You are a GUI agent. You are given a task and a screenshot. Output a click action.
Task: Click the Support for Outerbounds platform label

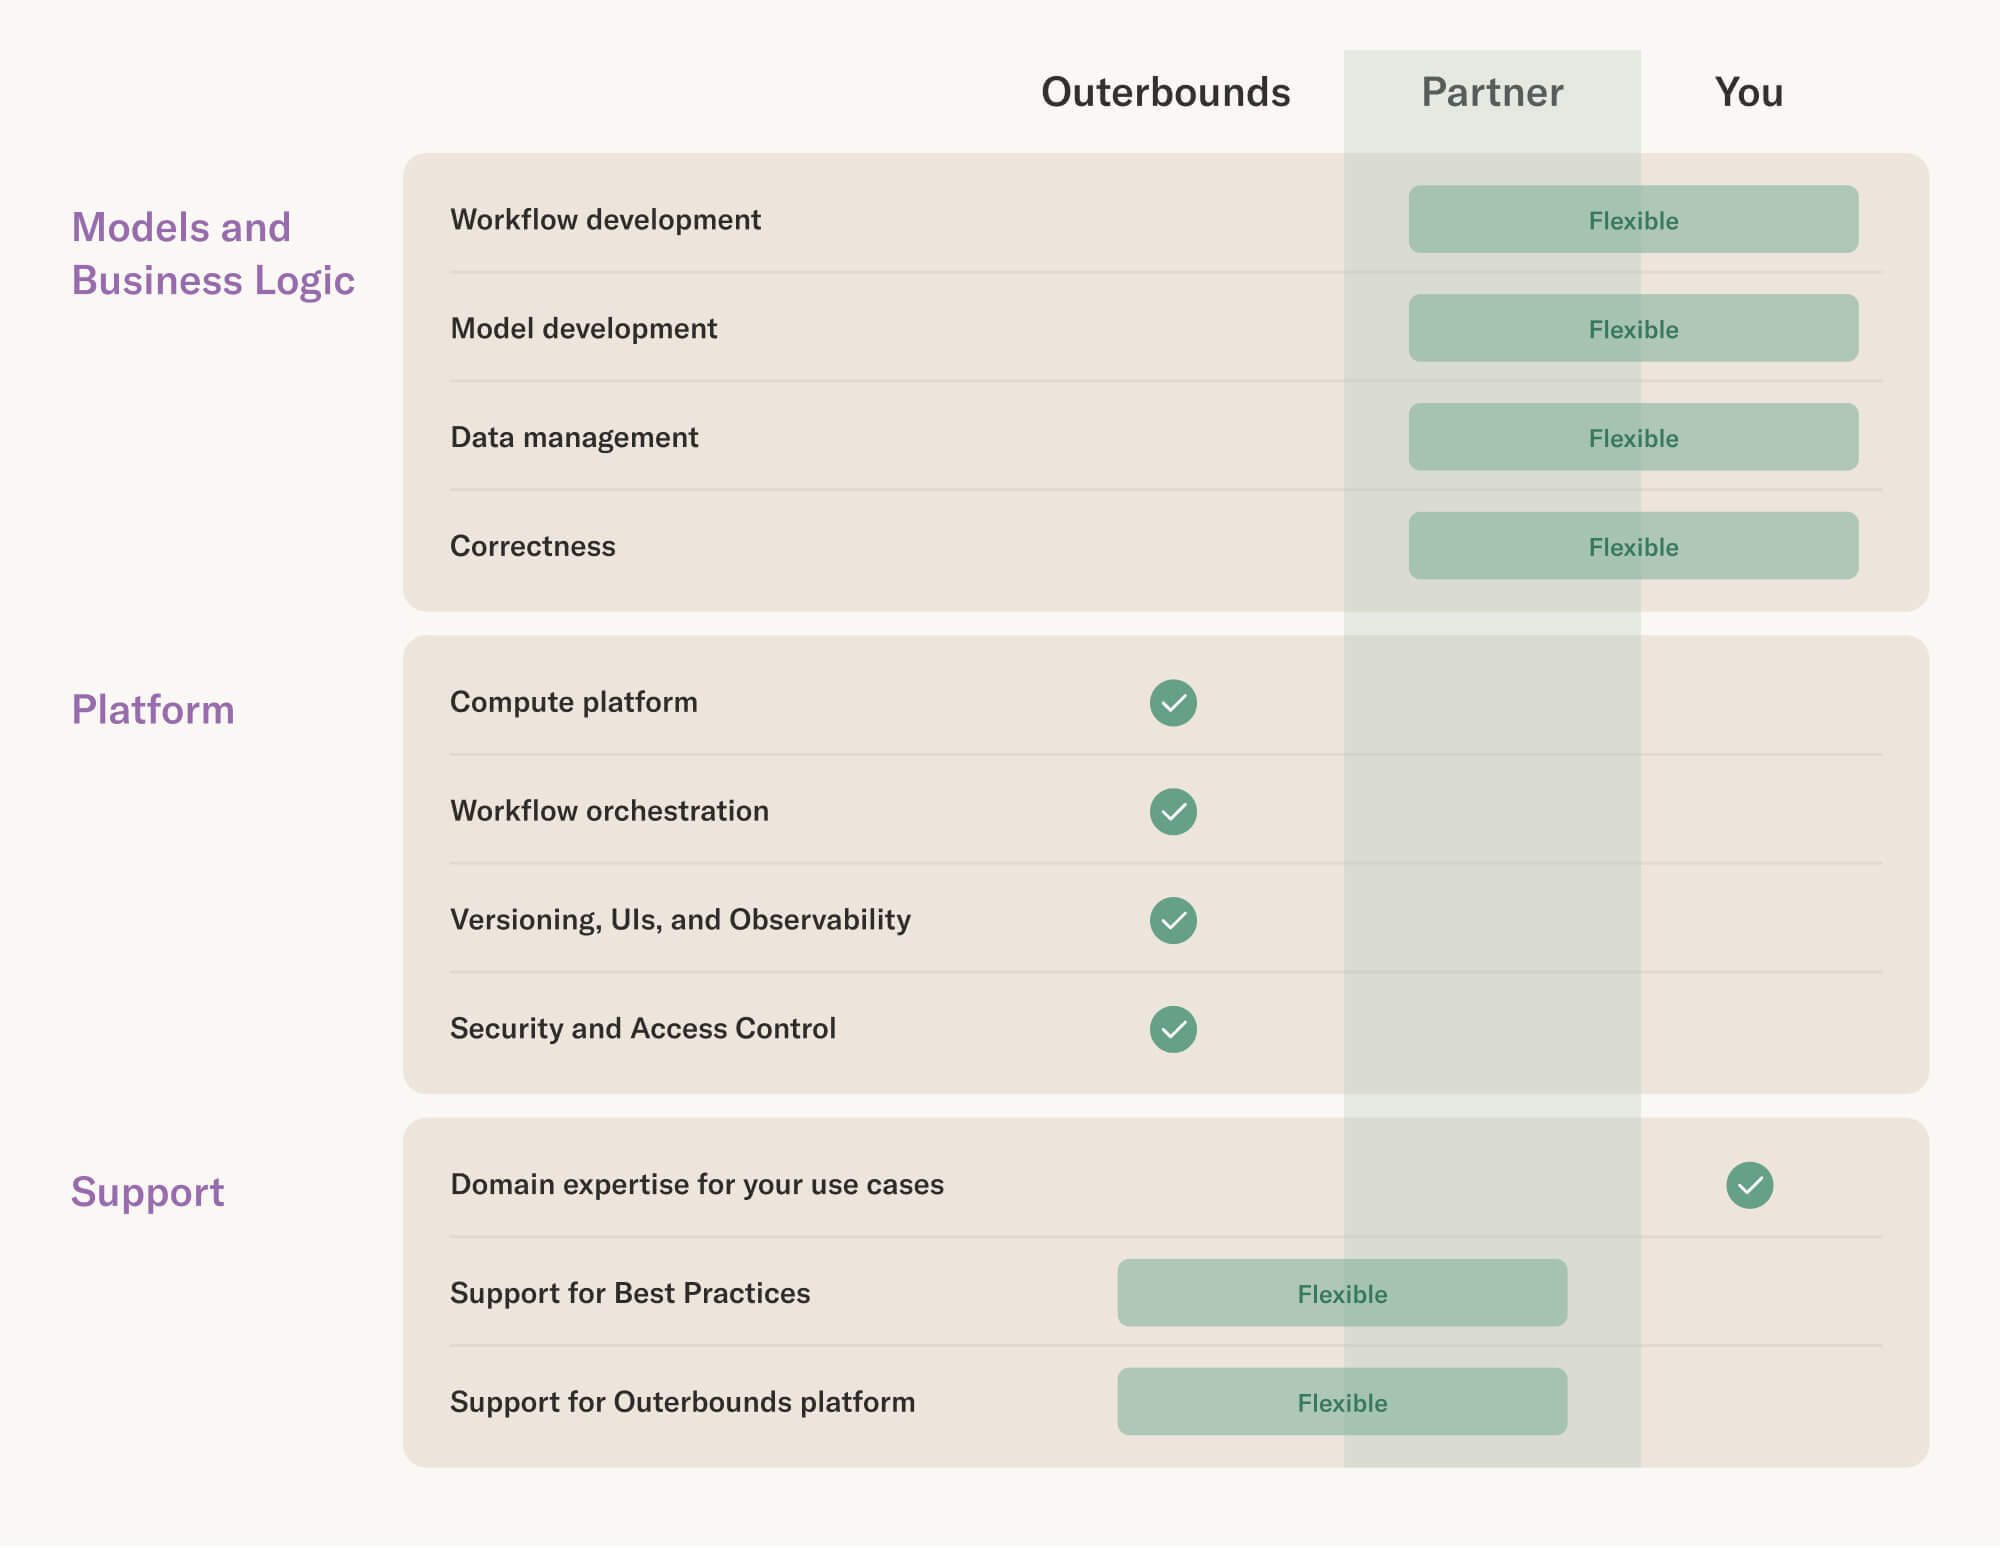coord(682,1402)
